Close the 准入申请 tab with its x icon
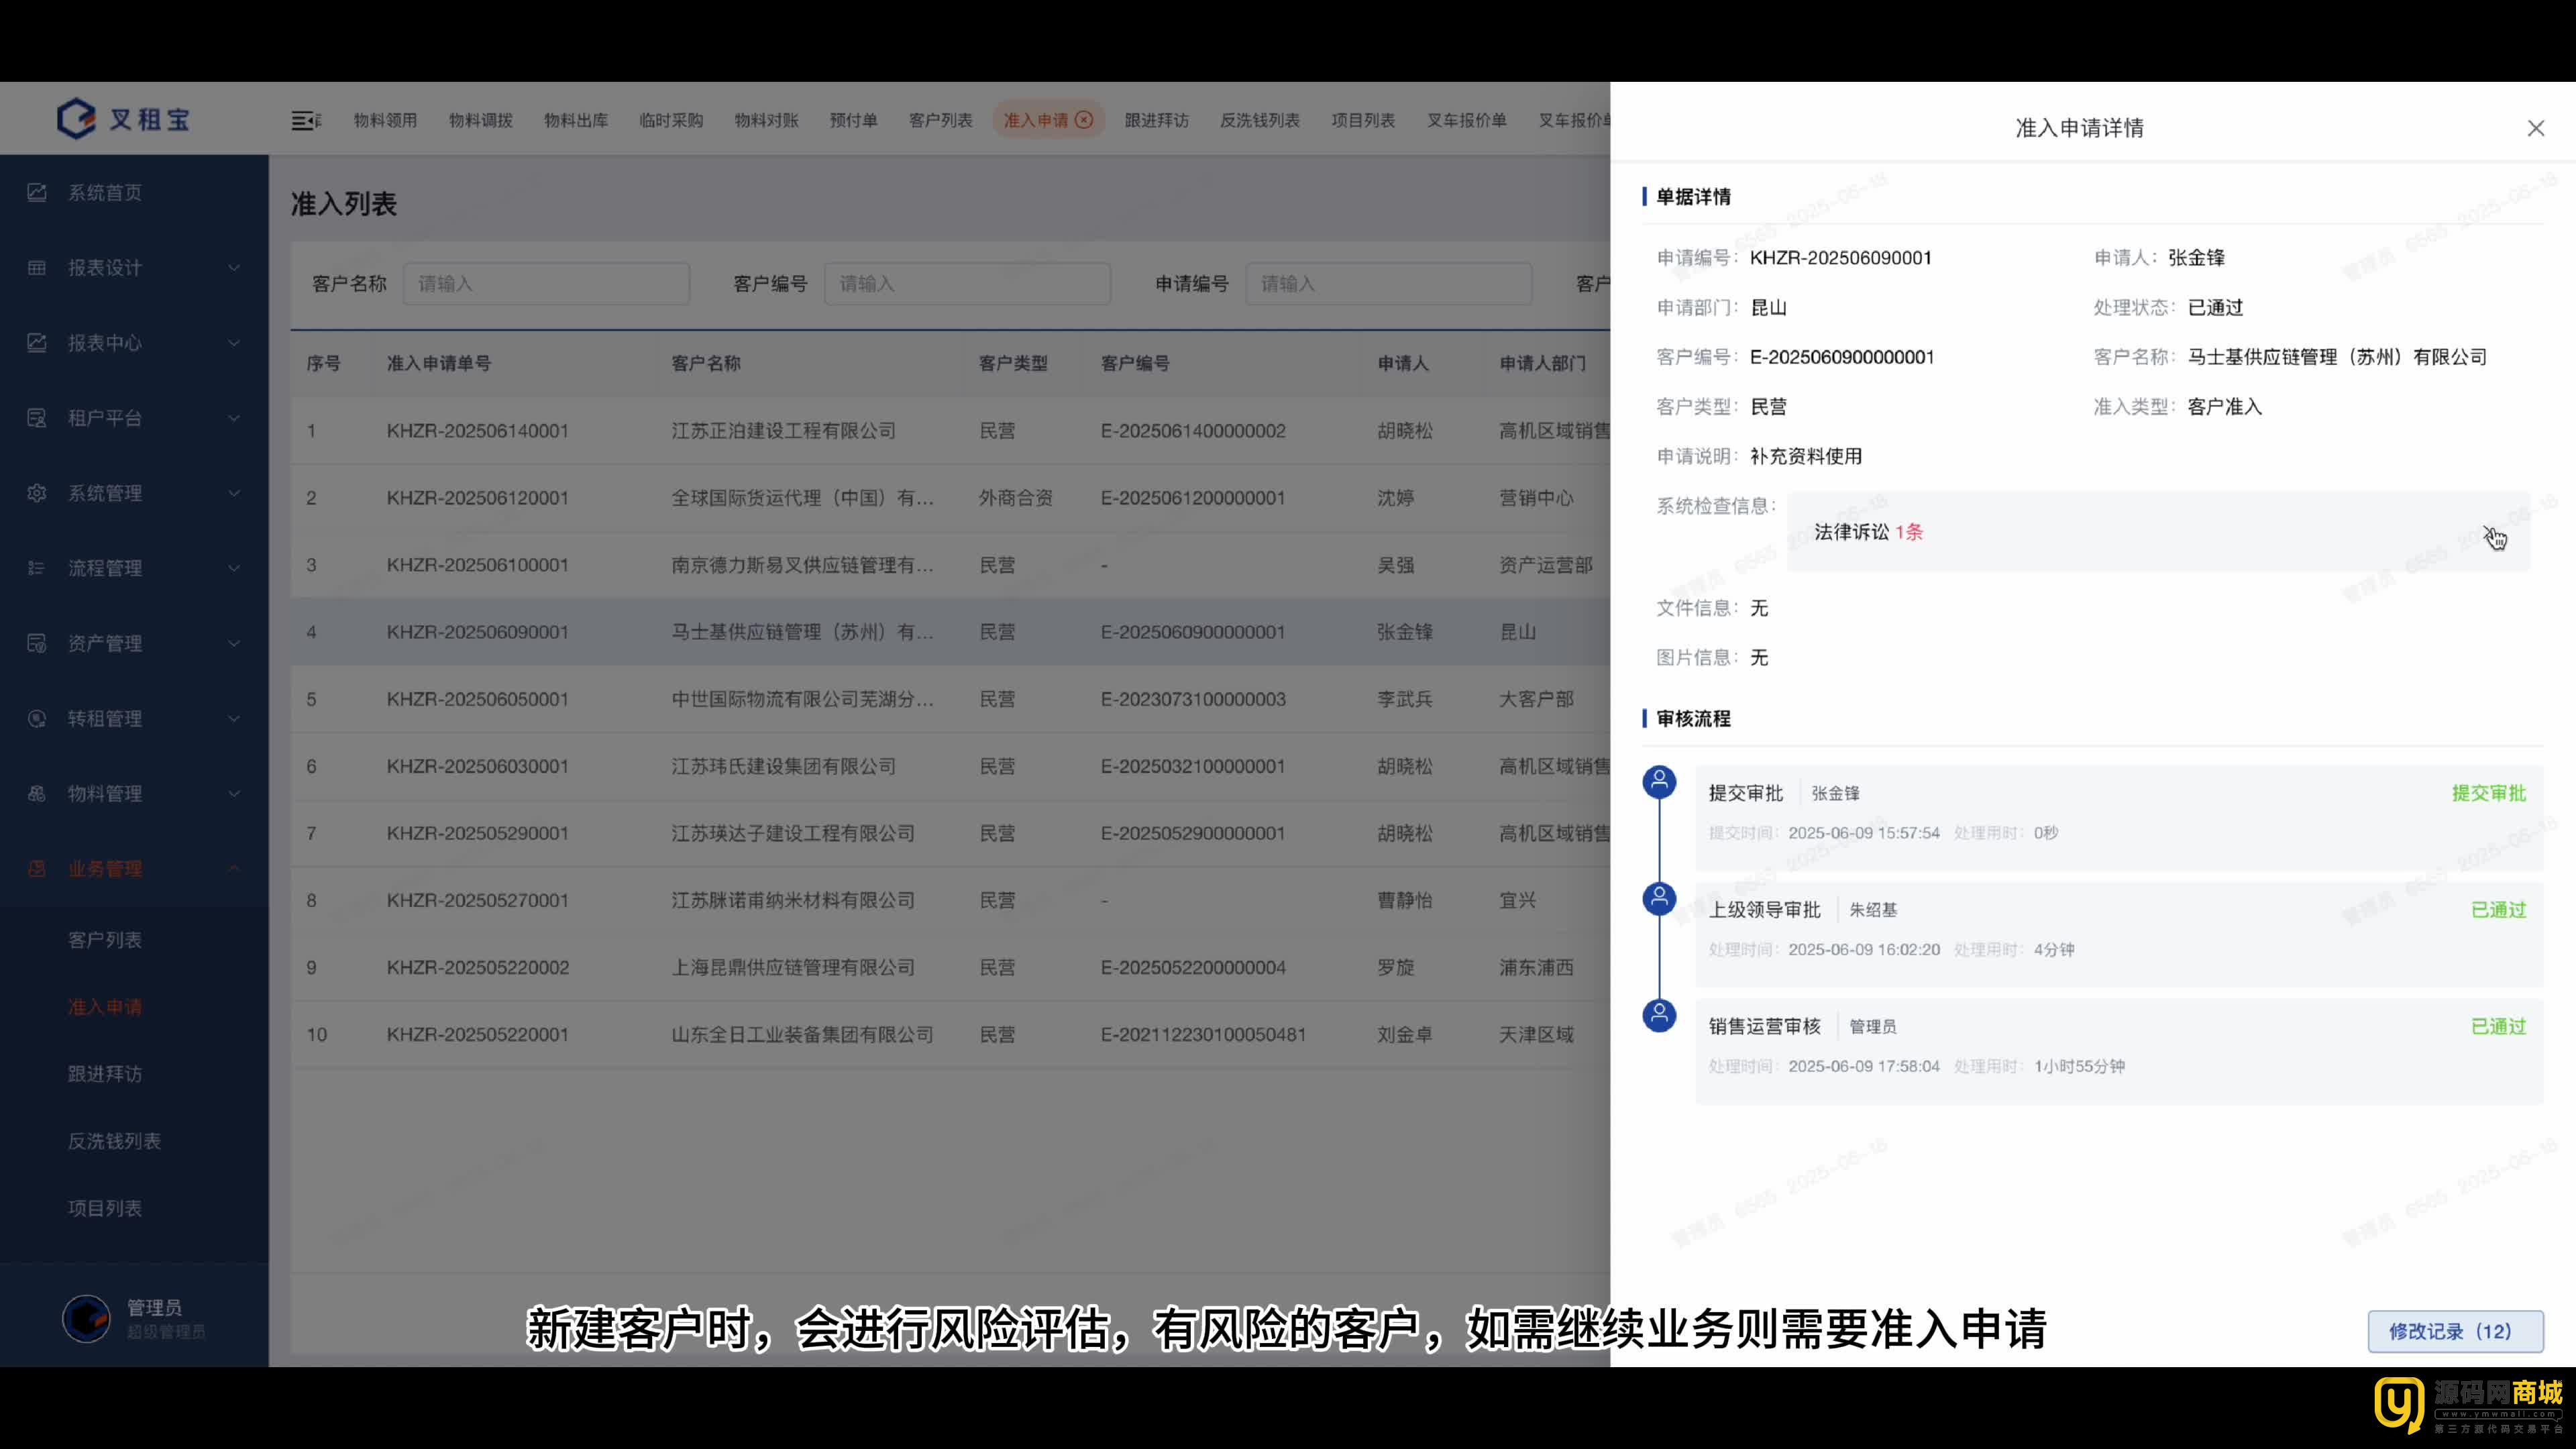Image resolution: width=2576 pixels, height=1449 pixels. [x=1084, y=120]
